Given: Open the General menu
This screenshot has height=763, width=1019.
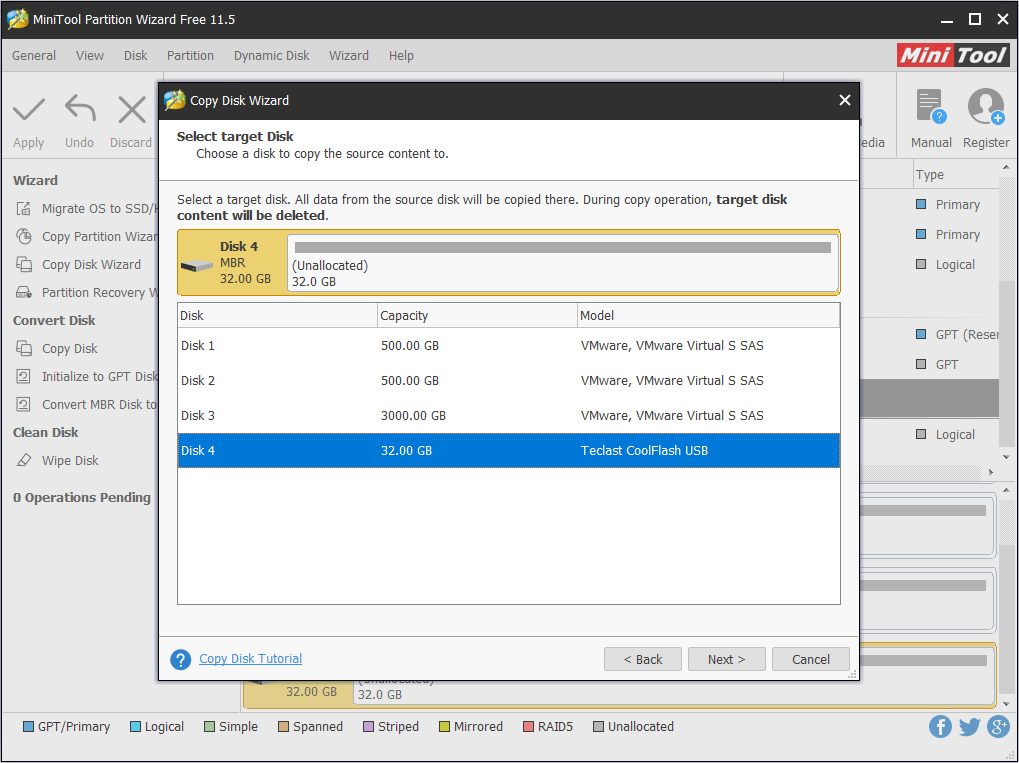Looking at the screenshot, I should coord(34,56).
